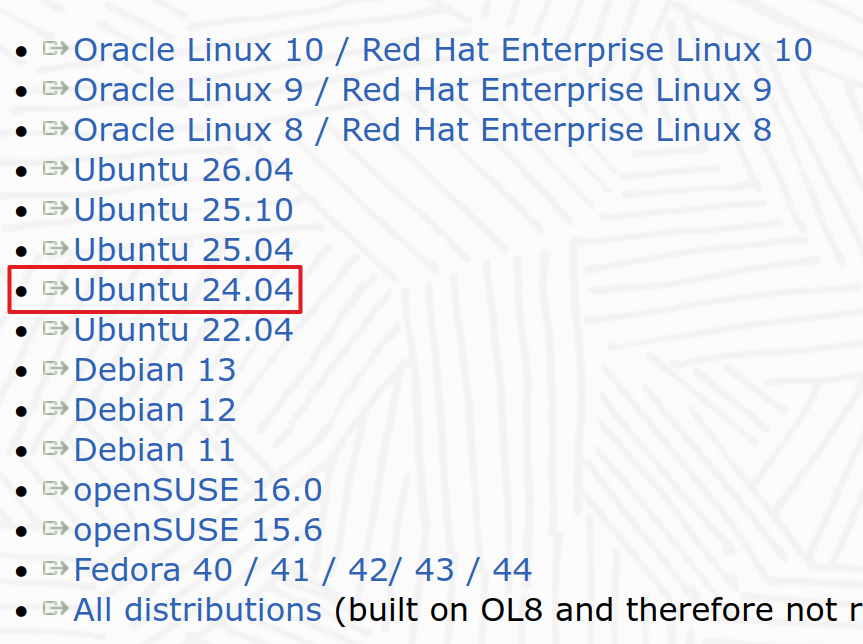
Task: Open the All distributions link
Action: coord(198,610)
